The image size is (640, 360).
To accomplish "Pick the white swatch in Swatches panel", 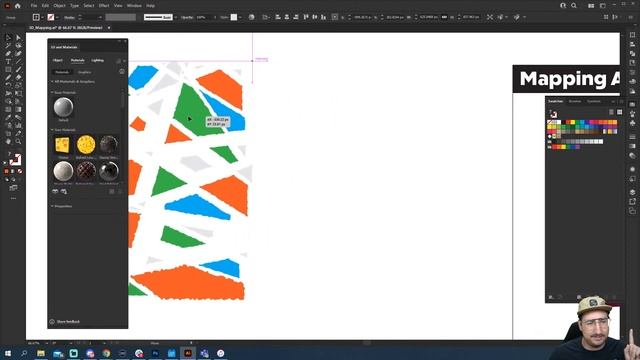I will (559, 122).
